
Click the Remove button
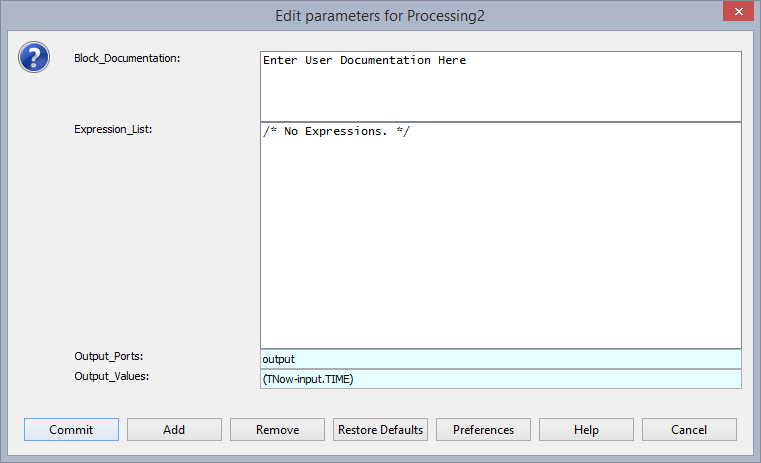277,430
